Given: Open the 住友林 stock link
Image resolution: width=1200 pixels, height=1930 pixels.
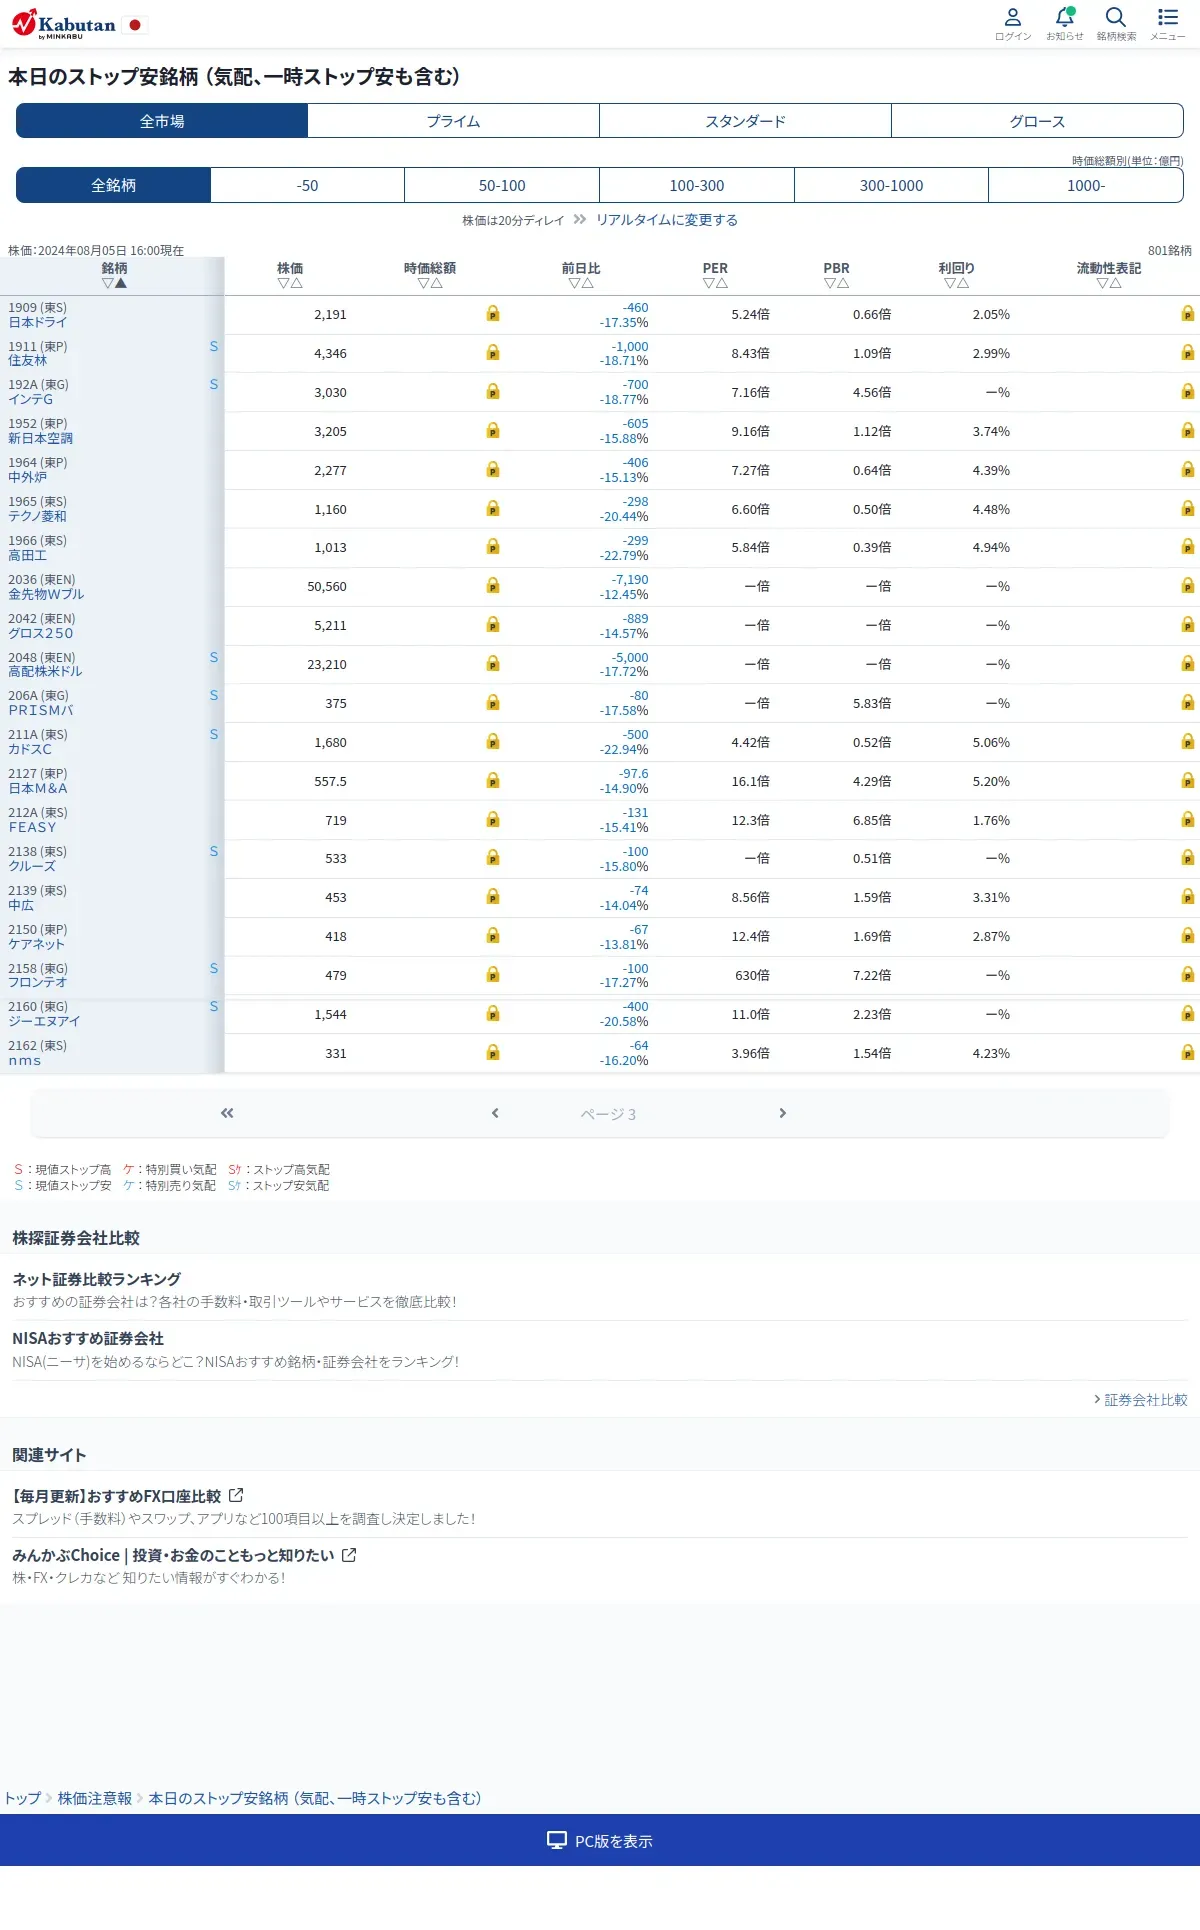Looking at the screenshot, I should (x=28, y=361).
